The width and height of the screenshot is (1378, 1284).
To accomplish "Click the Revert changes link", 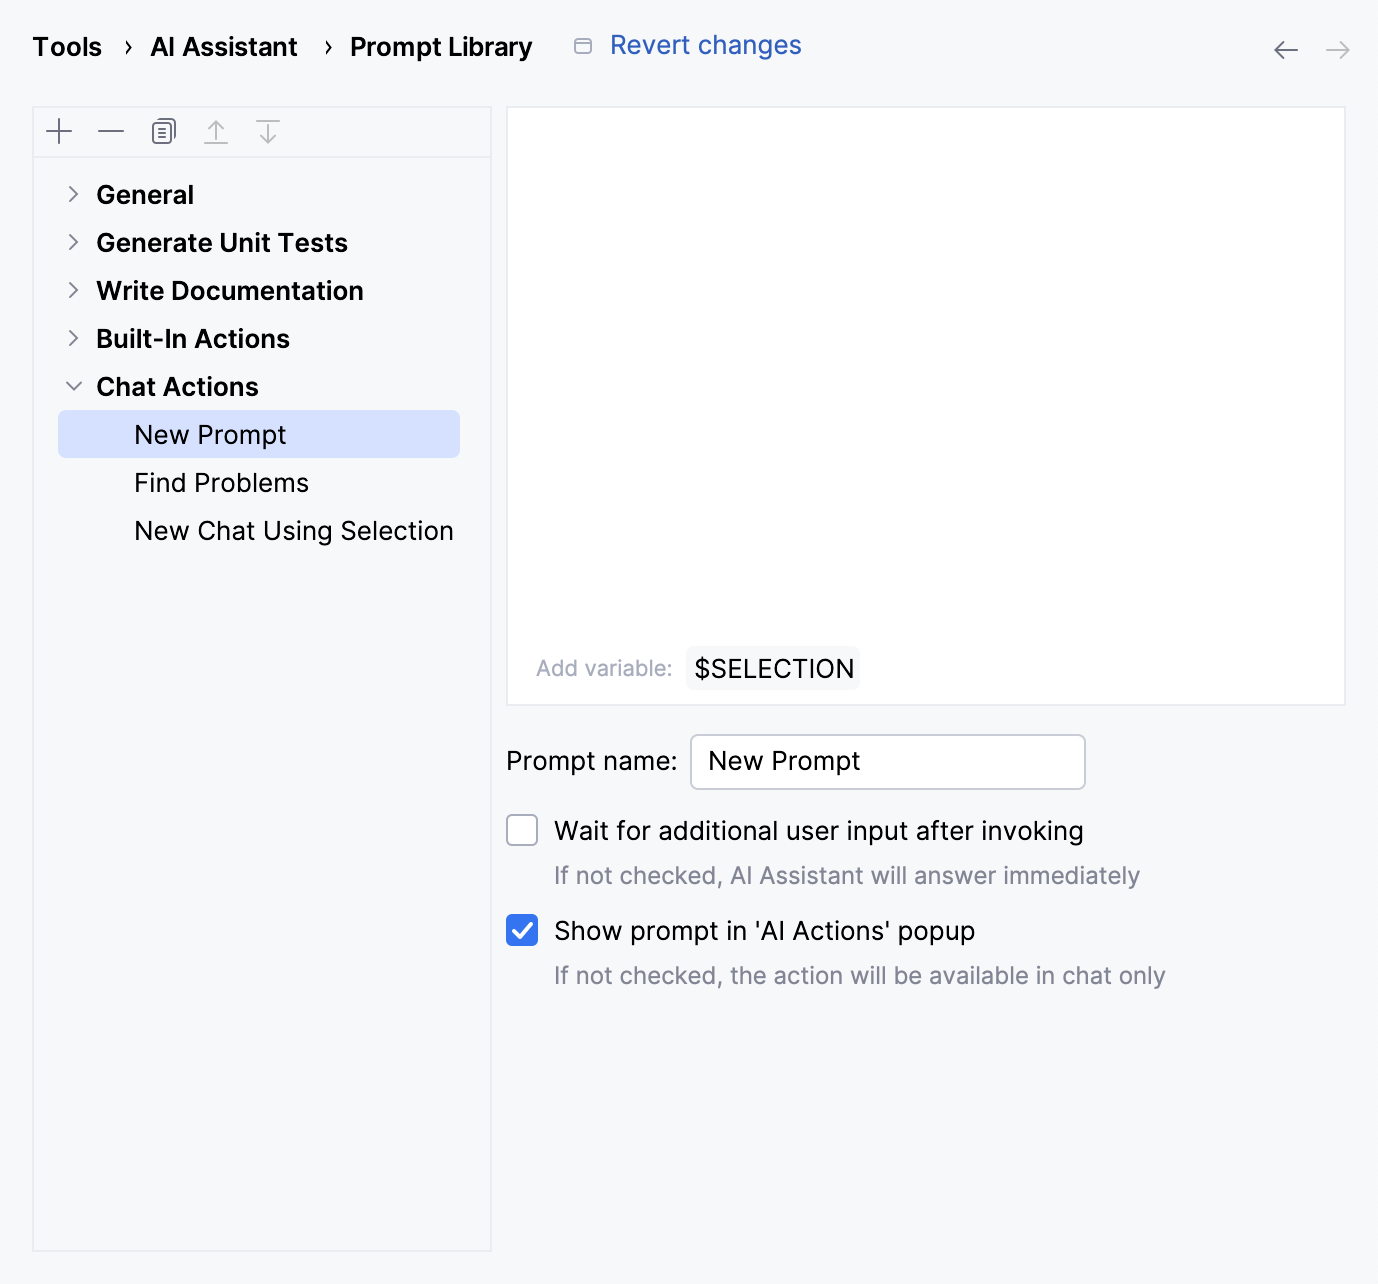I will tap(705, 45).
